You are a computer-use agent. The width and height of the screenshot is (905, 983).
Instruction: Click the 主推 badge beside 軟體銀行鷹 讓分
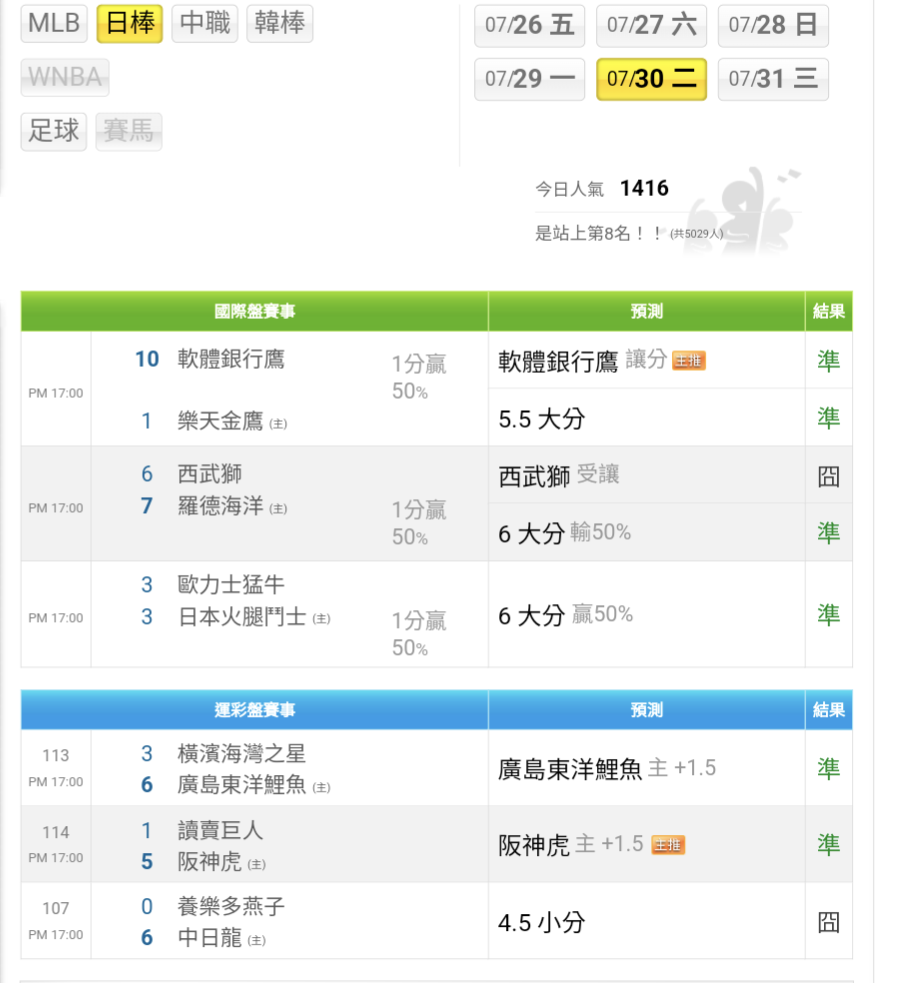(x=689, y=360)
